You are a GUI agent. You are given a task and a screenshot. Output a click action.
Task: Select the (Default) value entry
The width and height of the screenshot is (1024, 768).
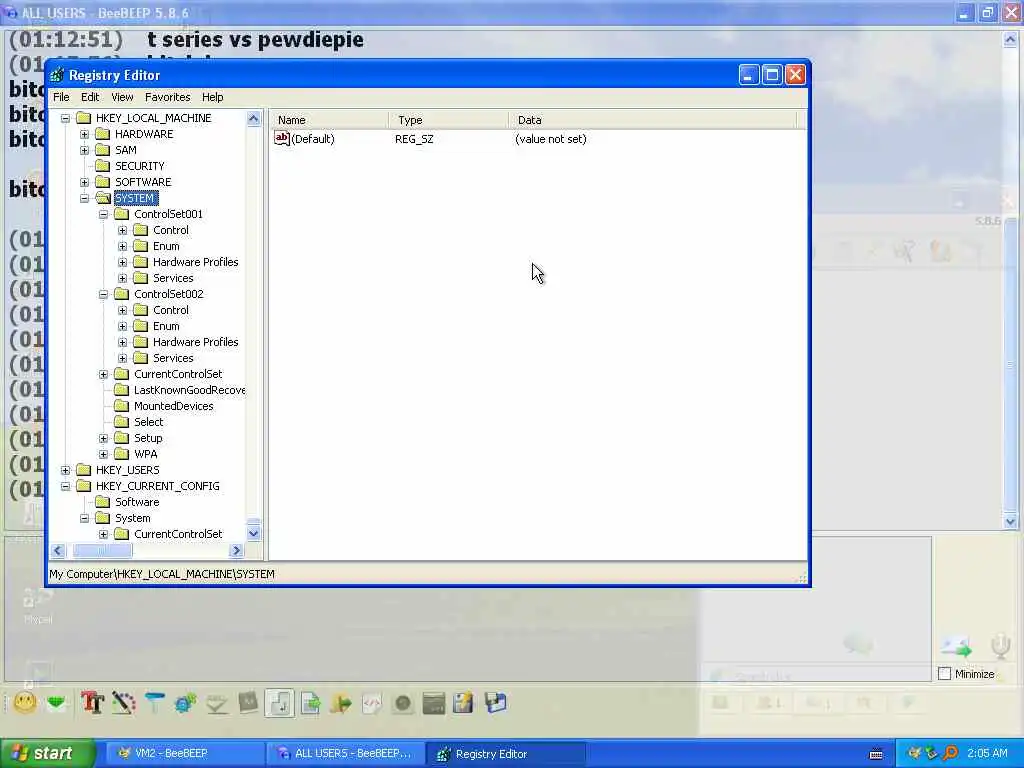tap(313, 139)
